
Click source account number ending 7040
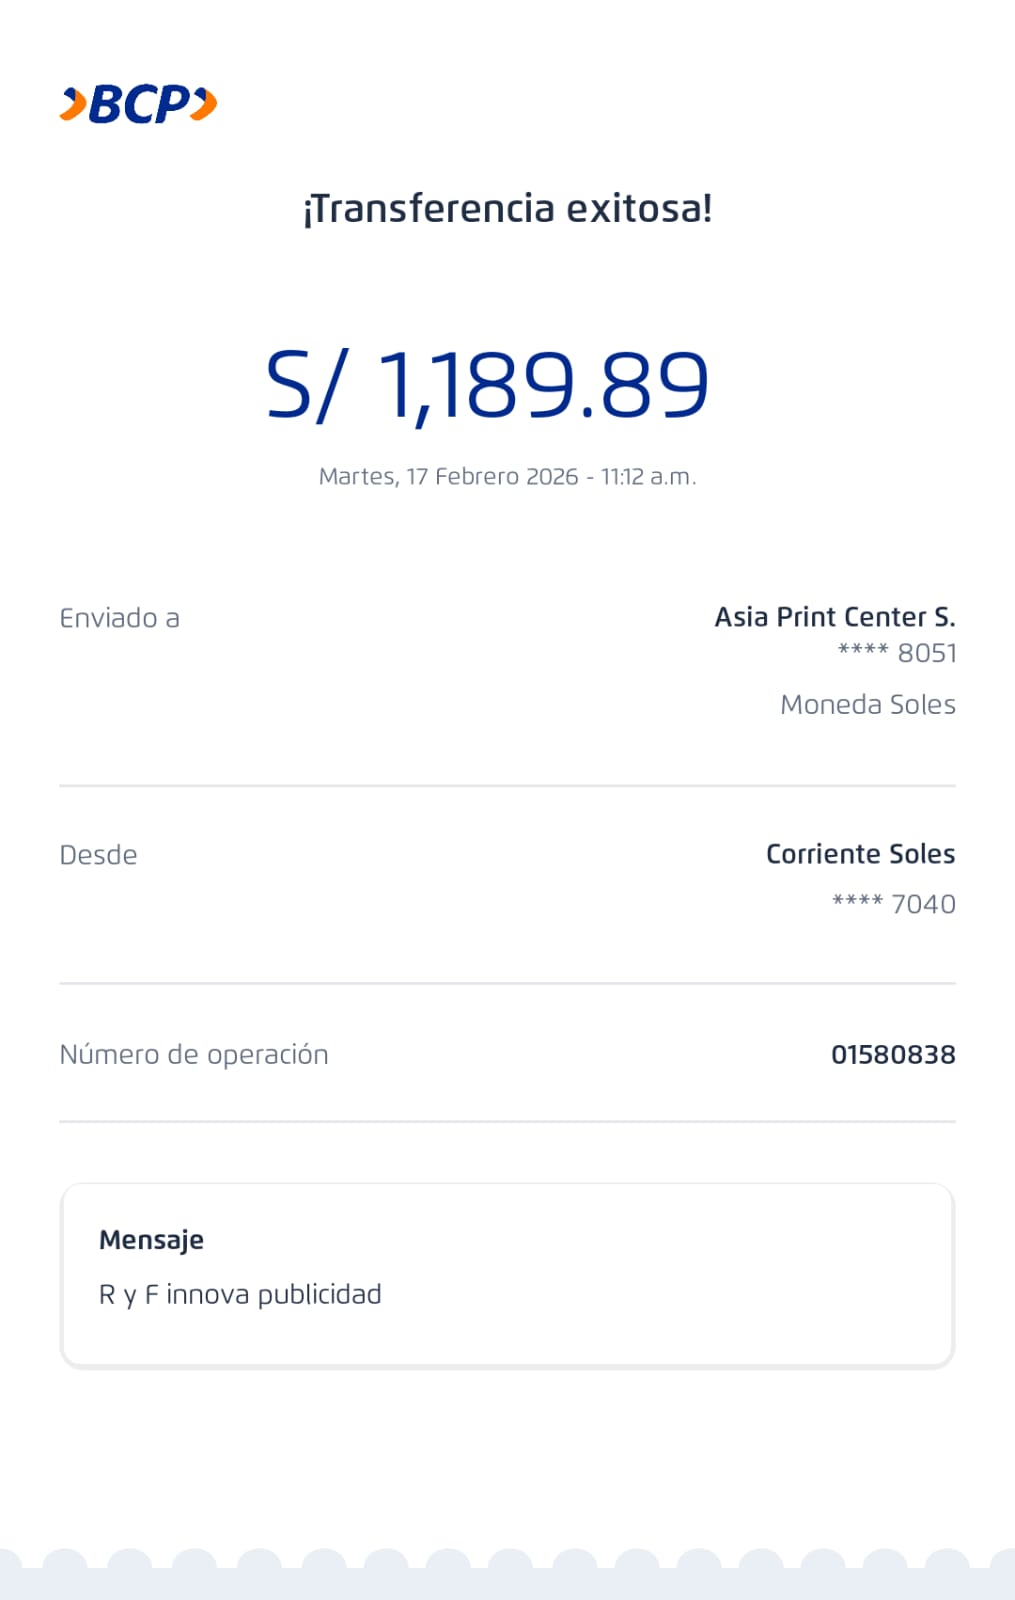click(894, 904)
